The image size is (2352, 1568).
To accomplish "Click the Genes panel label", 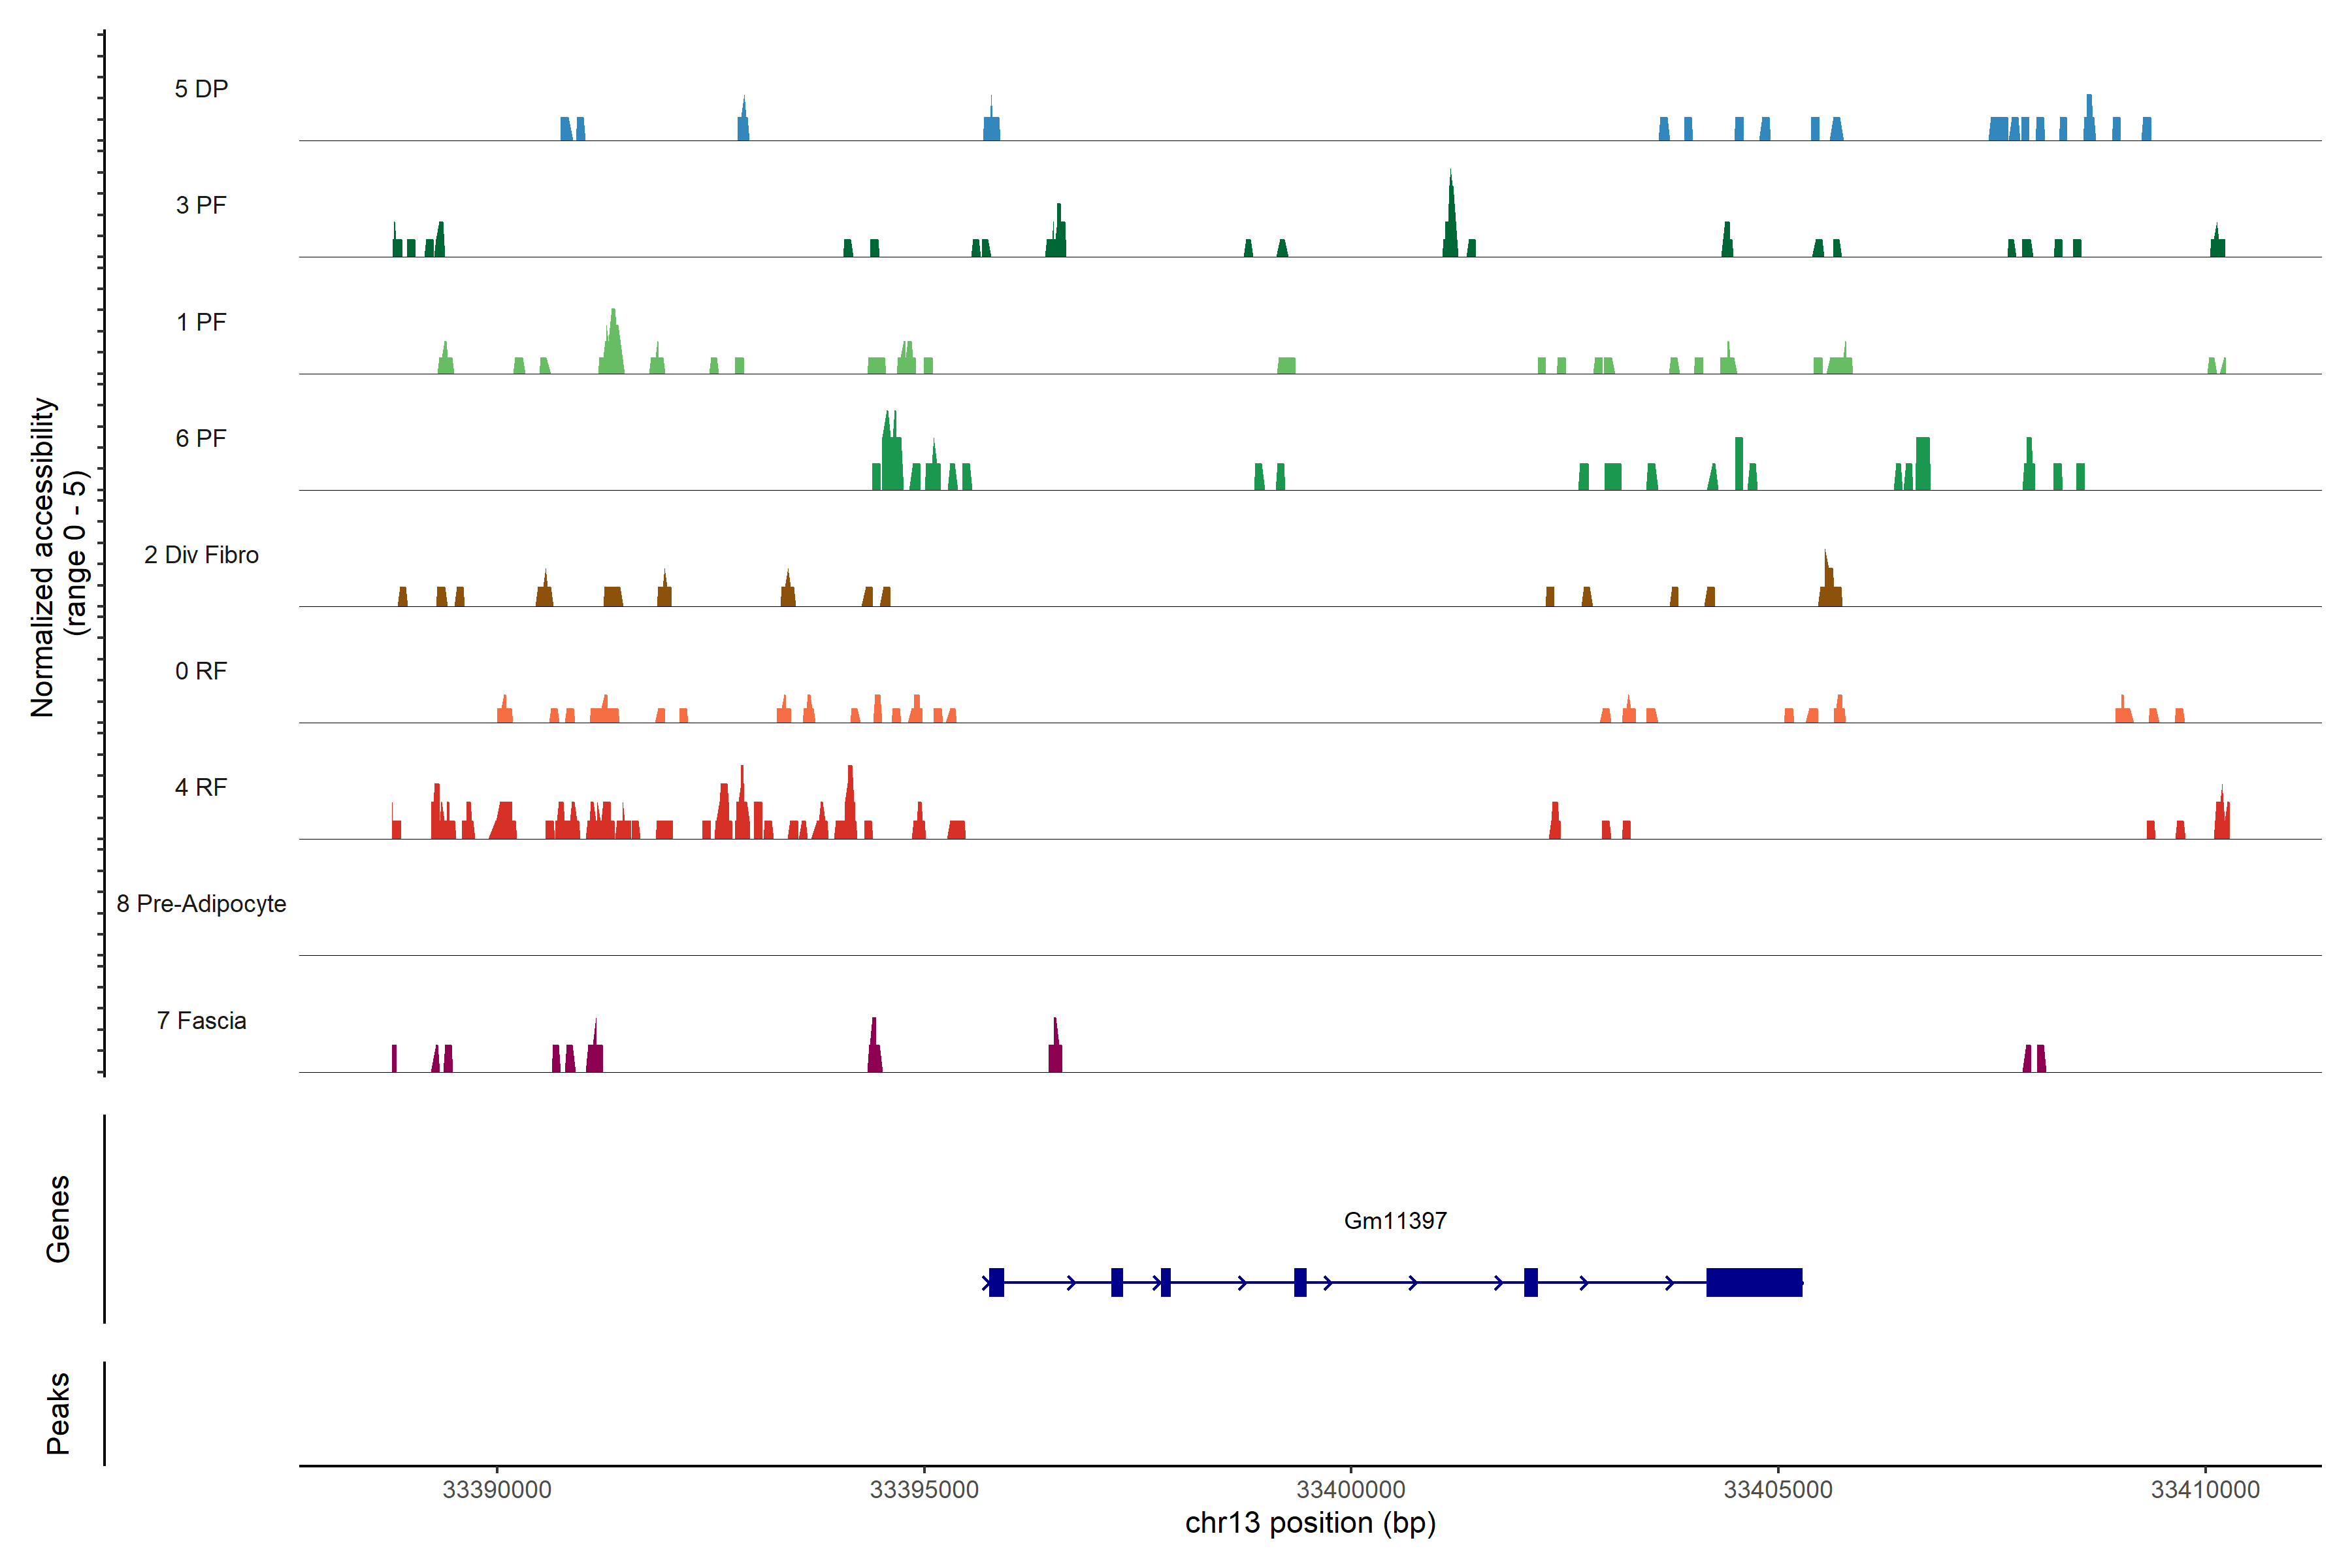I will [58, 1219].
